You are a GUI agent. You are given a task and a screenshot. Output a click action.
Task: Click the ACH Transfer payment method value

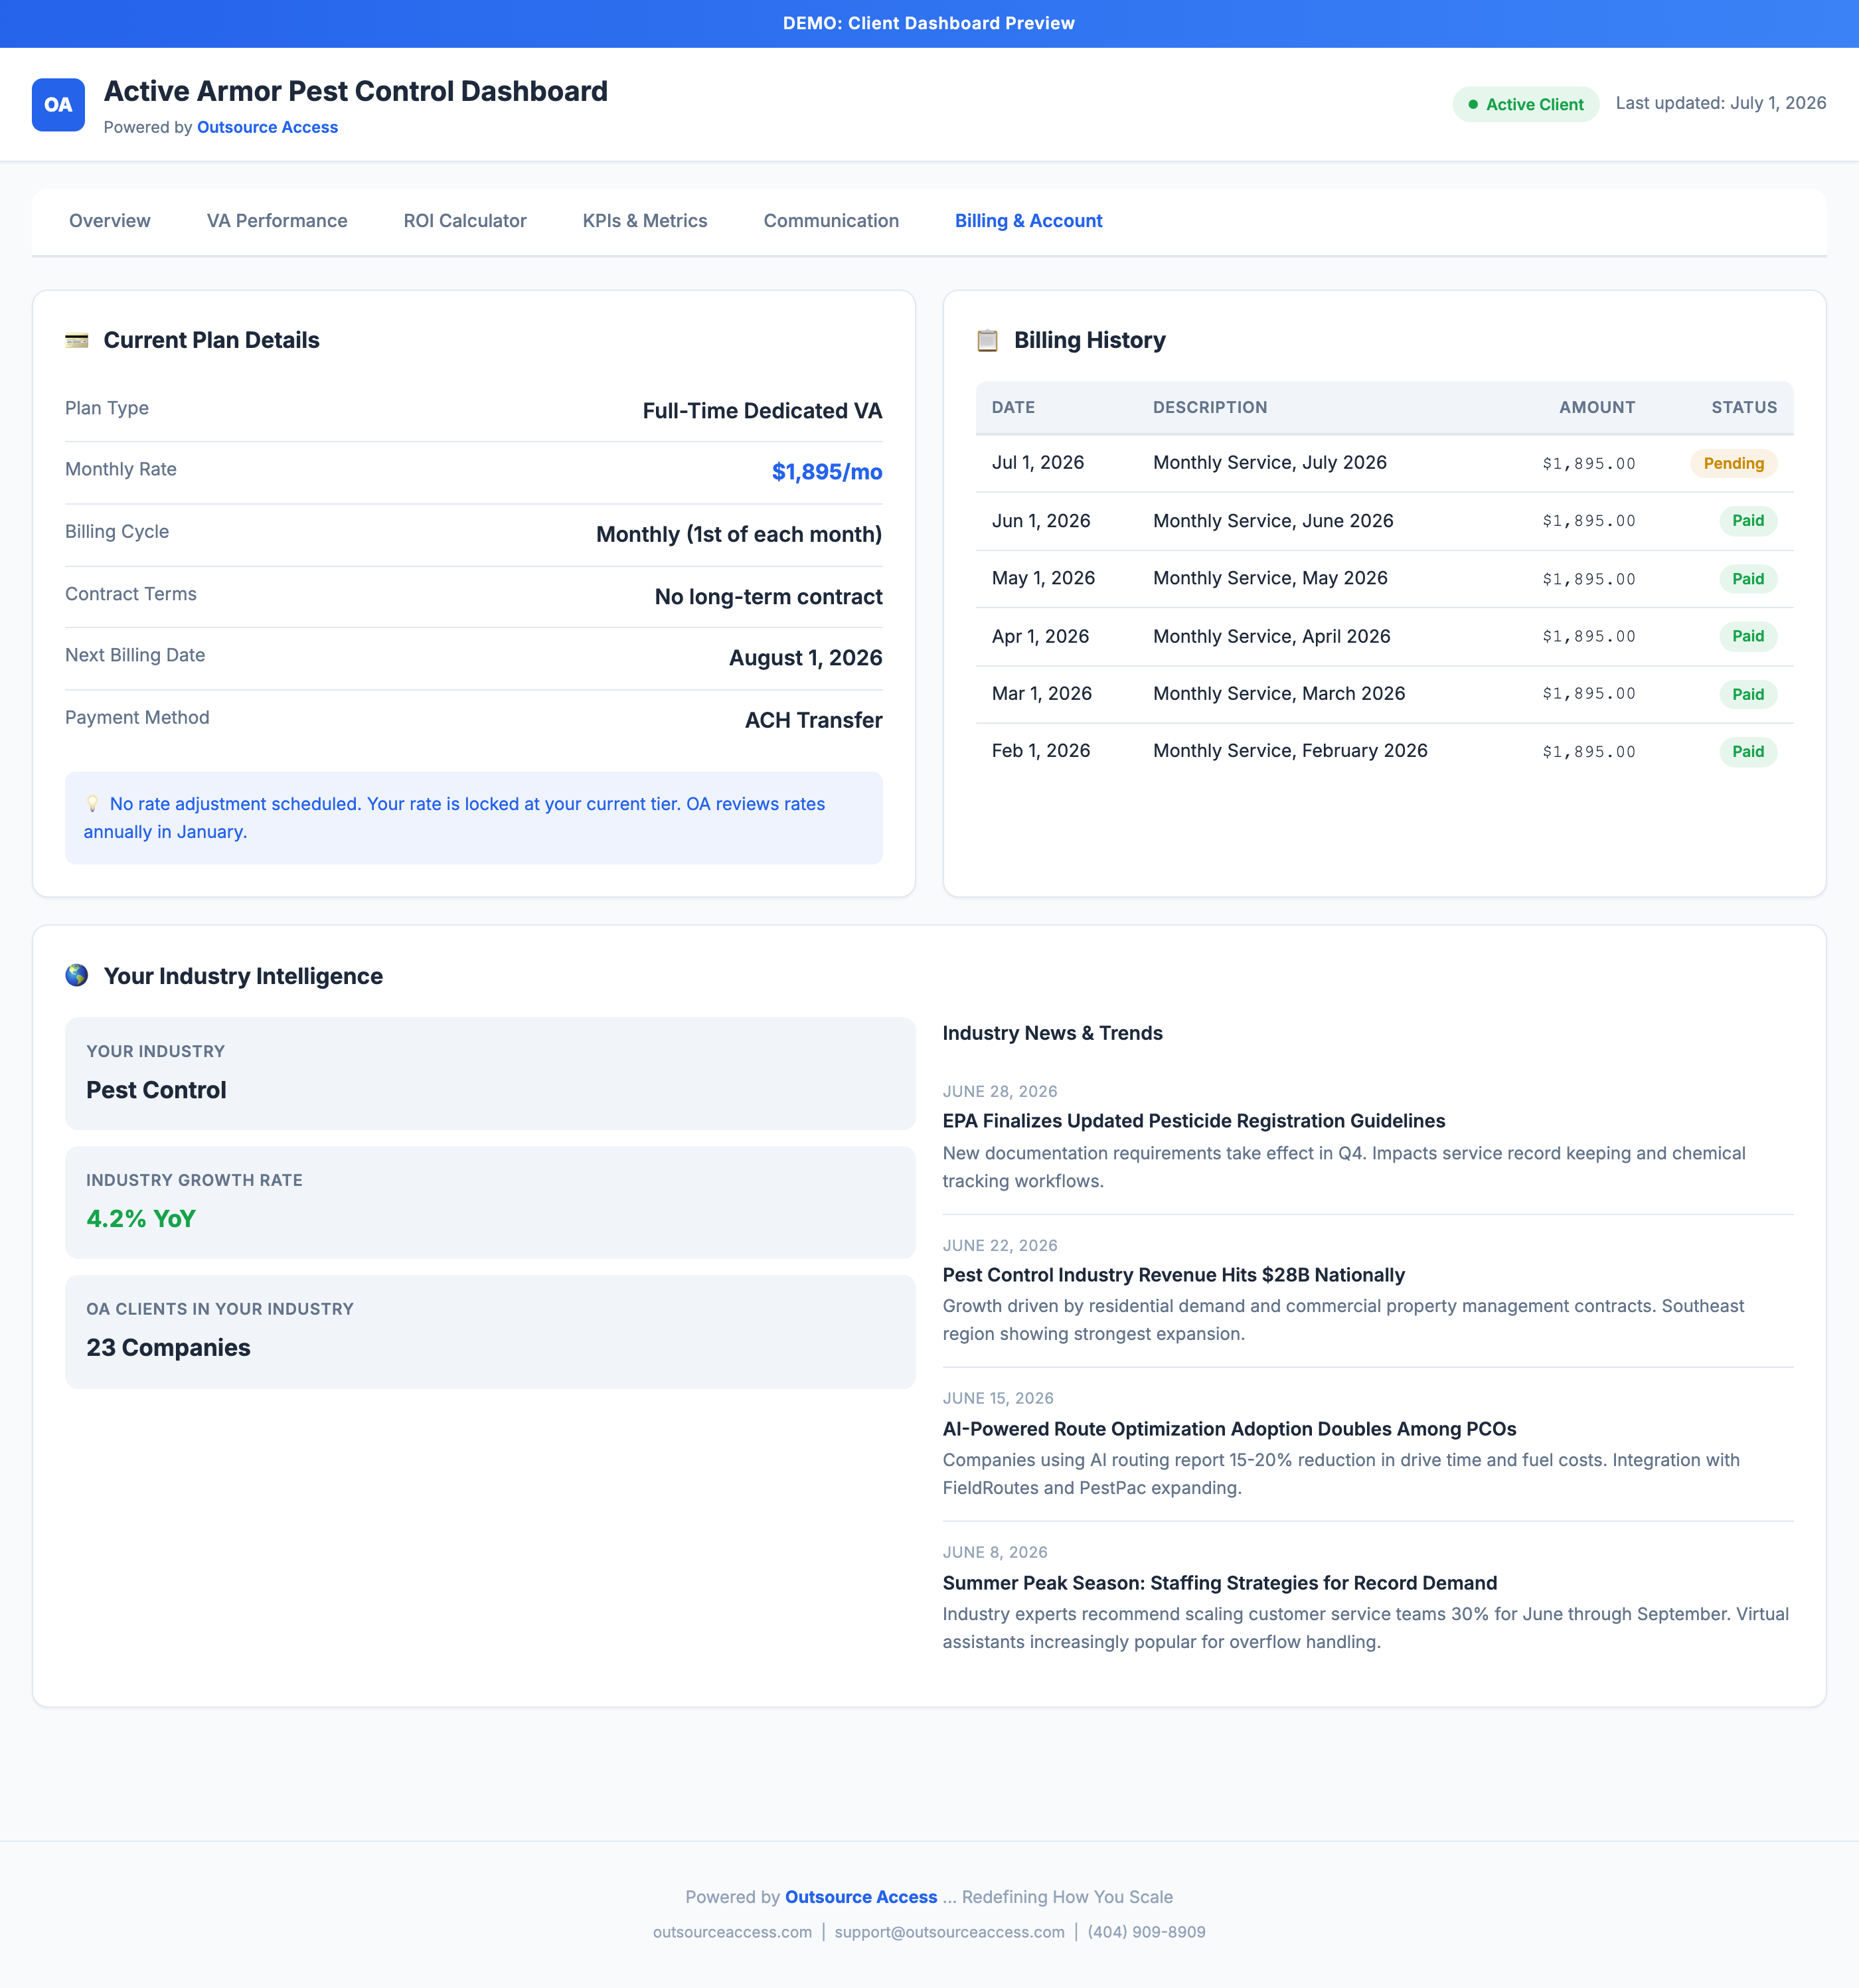click(x=813, y=720)
